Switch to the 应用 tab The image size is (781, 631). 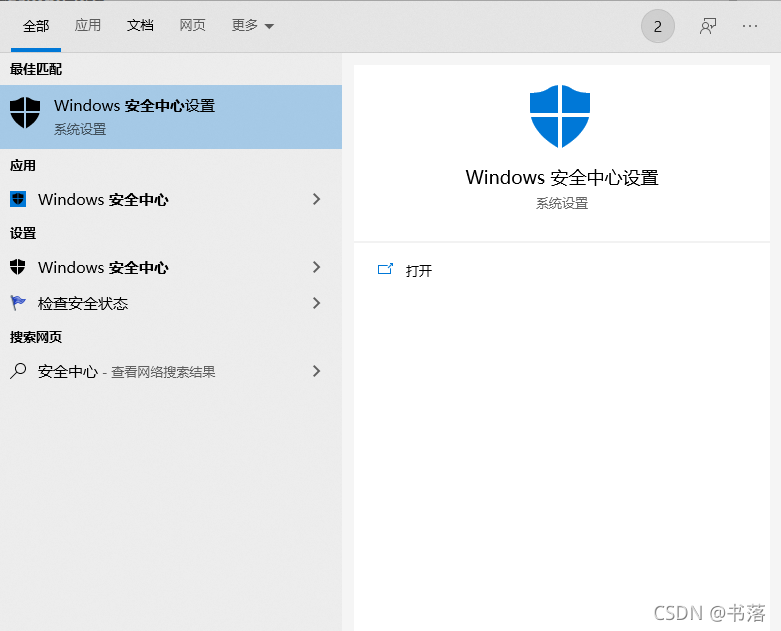click(88, 25)
